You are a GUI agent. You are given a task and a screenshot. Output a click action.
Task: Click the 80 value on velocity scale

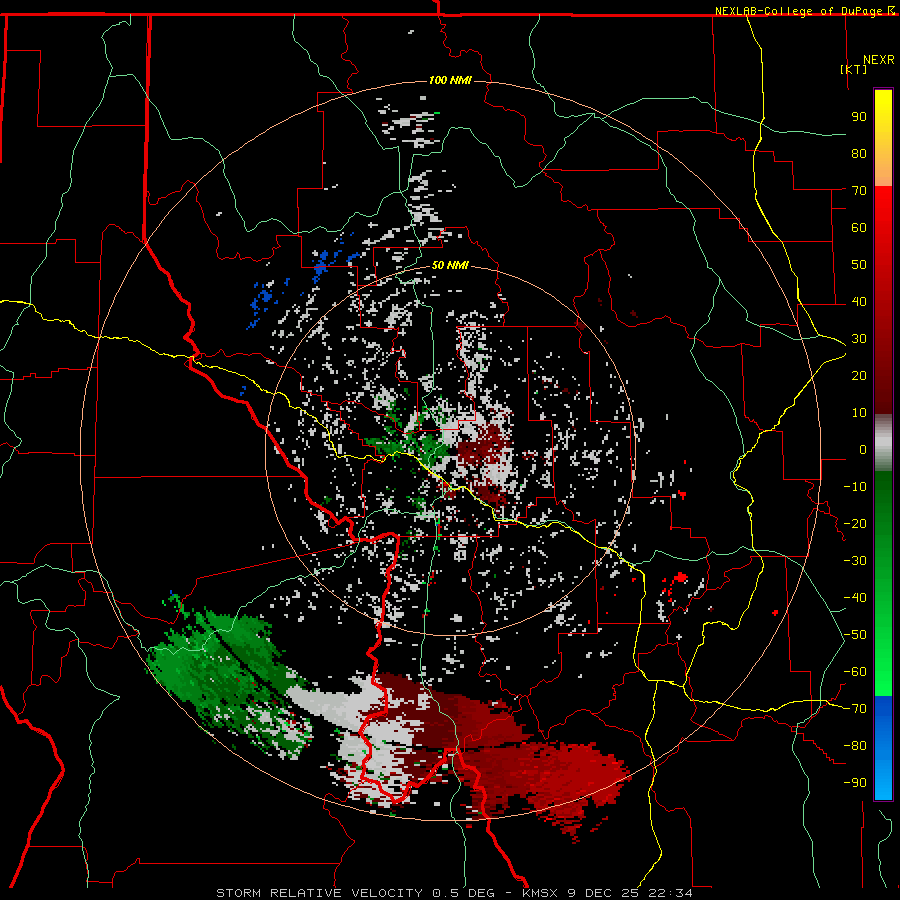(x=859, y=153)
